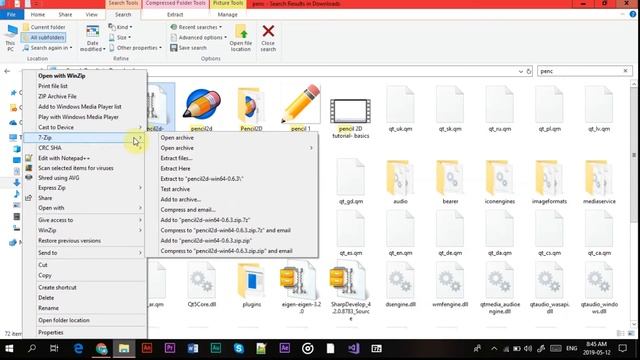Image resolution: width=640 pixels, height=360 pixels.
Task: Expand the address bar history dropdown
Action: tap(520, 71)
